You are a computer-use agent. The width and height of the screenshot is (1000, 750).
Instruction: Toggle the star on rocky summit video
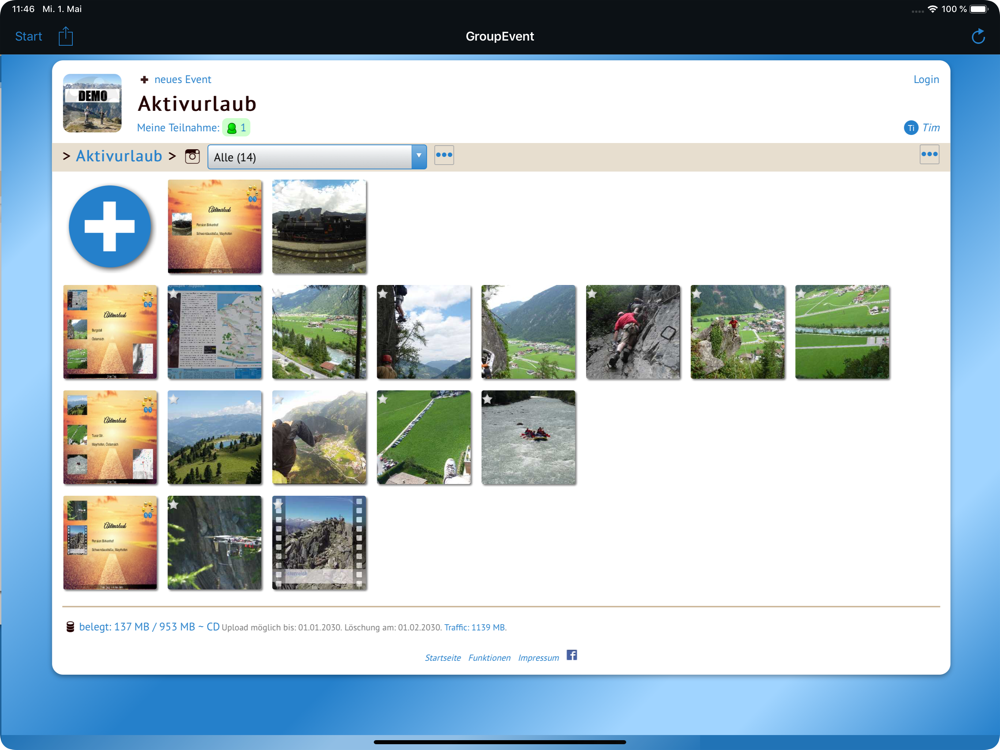[x=278, y=504]
